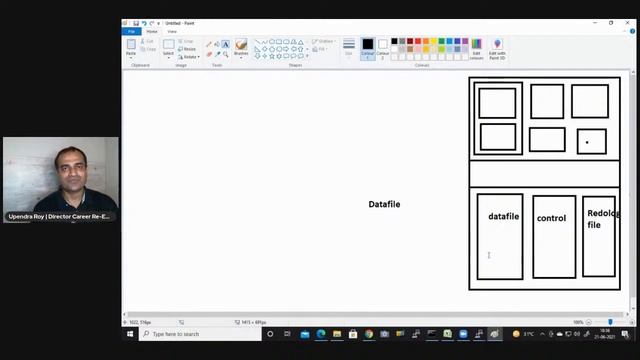Click the Paste clipboard icon
The image size is (640, 360).
point(131,44)
